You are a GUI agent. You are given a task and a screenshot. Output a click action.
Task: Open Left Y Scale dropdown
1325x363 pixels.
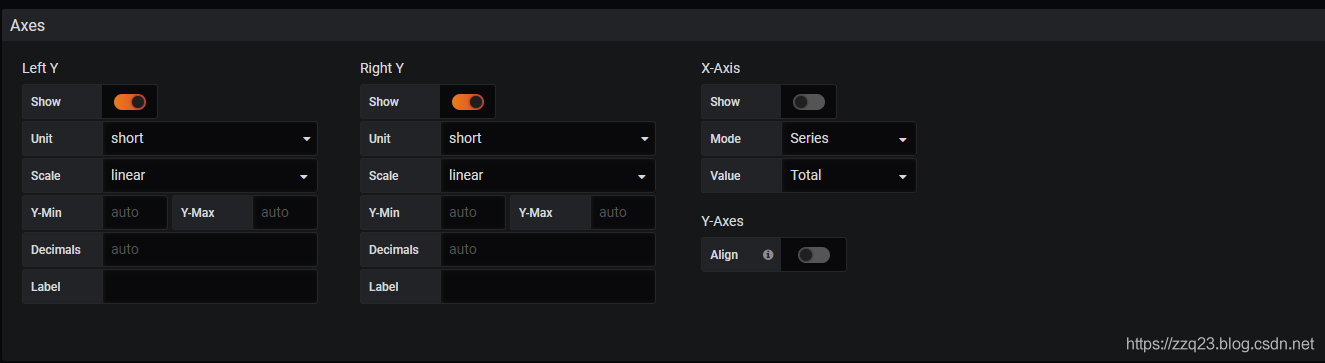pyautogui.click(x=210, y=176)
